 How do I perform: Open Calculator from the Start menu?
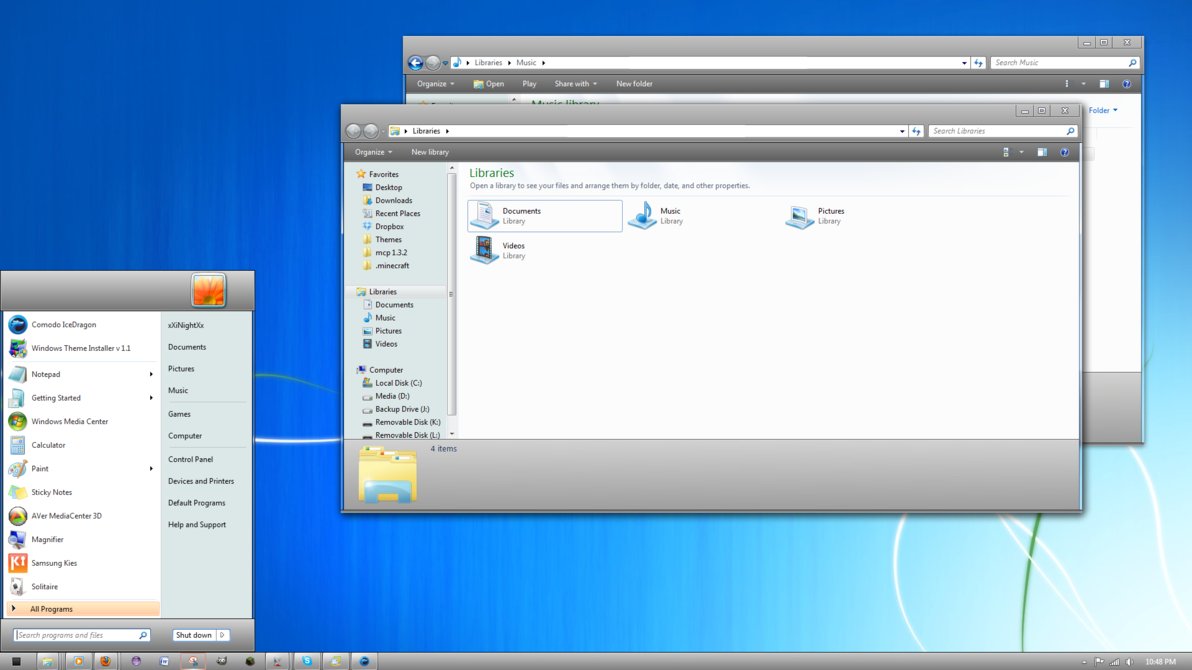[x=48, y=445]
